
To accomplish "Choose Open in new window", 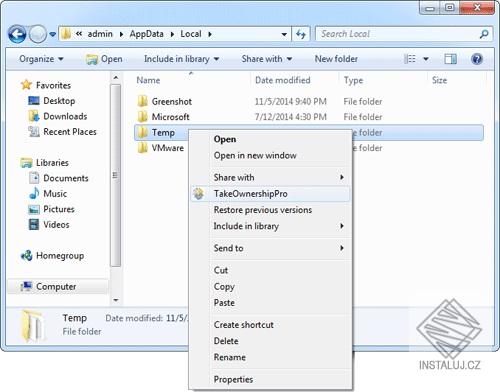I will pyautogui.click(x=255, y=155).
